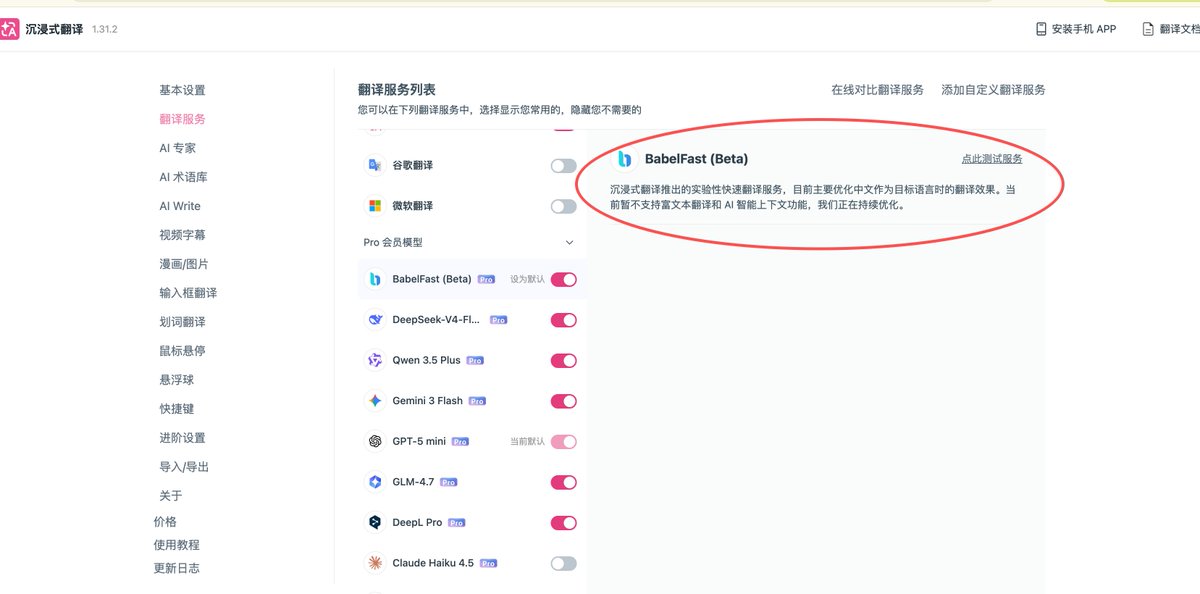Open the 基本设置 settings tab
1200x594 pixels.
click(x=182, y=90)
